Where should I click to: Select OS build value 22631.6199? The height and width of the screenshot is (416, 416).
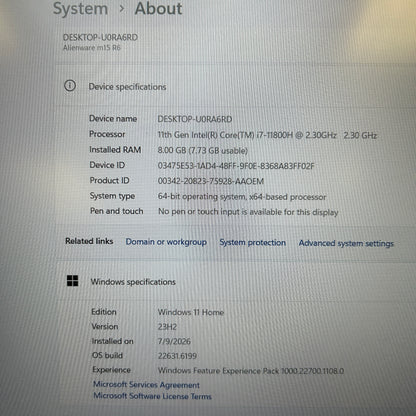[177, 356]
